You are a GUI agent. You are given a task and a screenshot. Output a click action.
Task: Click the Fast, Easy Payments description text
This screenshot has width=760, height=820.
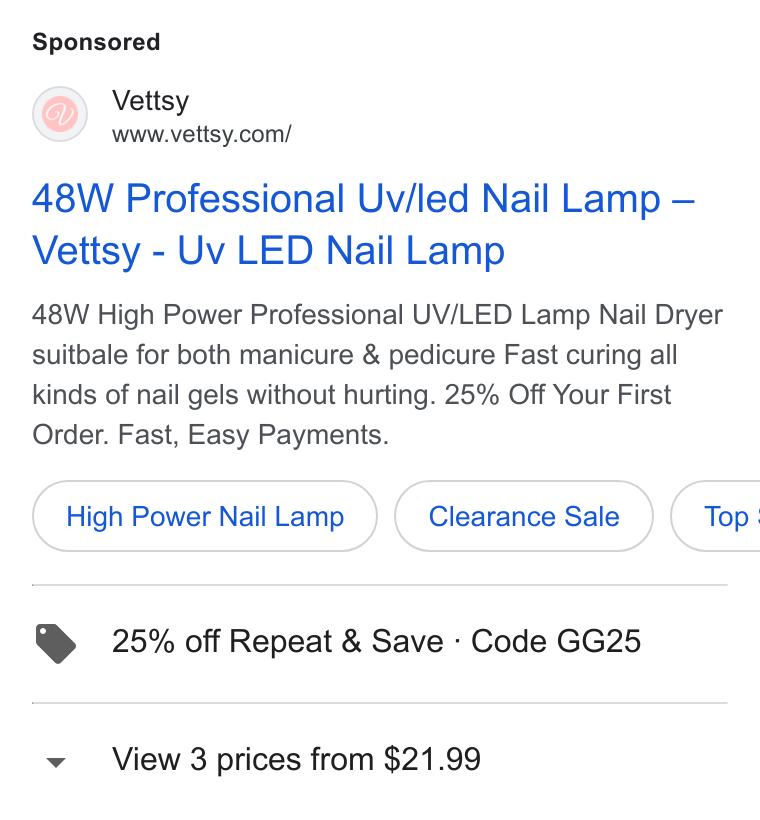point(253,435)
